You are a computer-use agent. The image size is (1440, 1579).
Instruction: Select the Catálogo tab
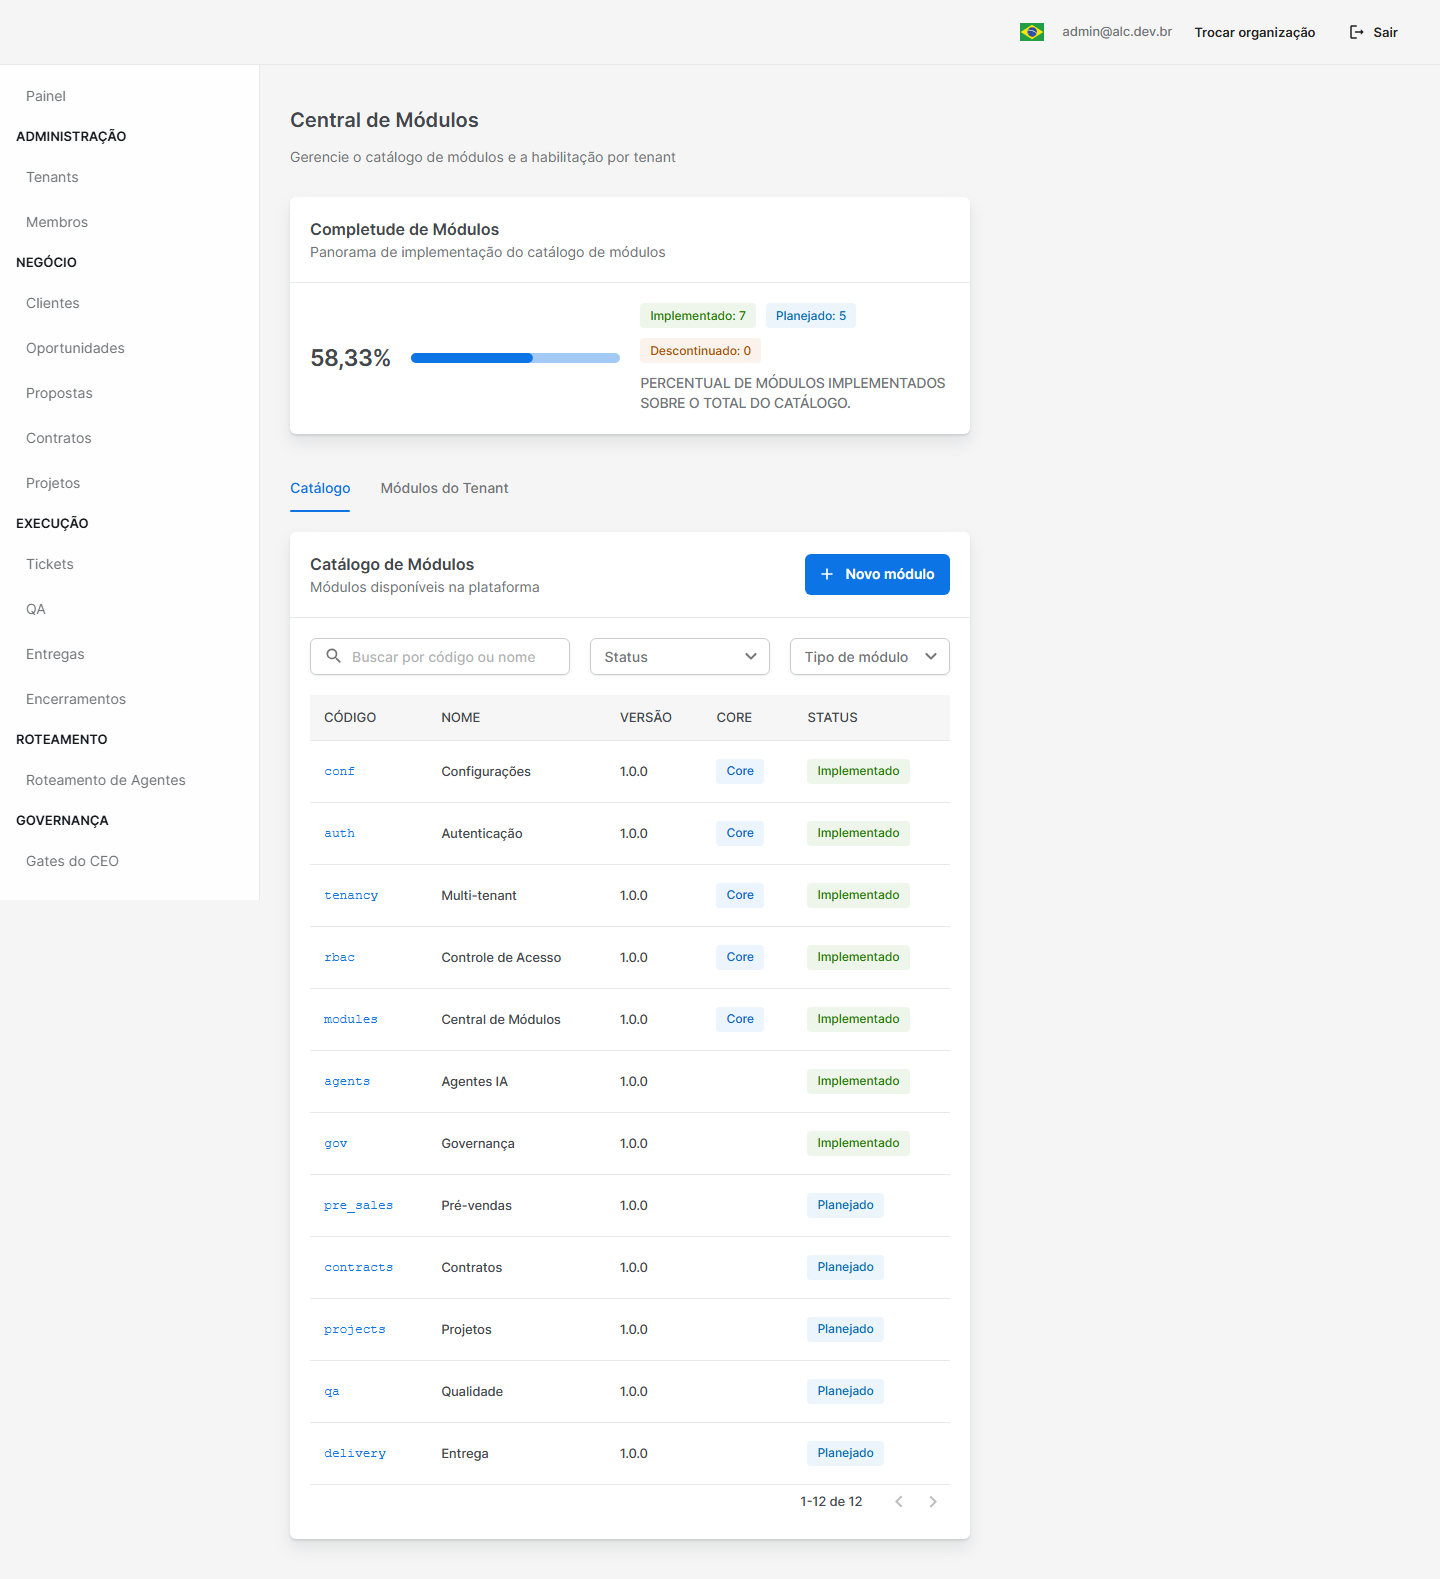click(x=320, y=488)
